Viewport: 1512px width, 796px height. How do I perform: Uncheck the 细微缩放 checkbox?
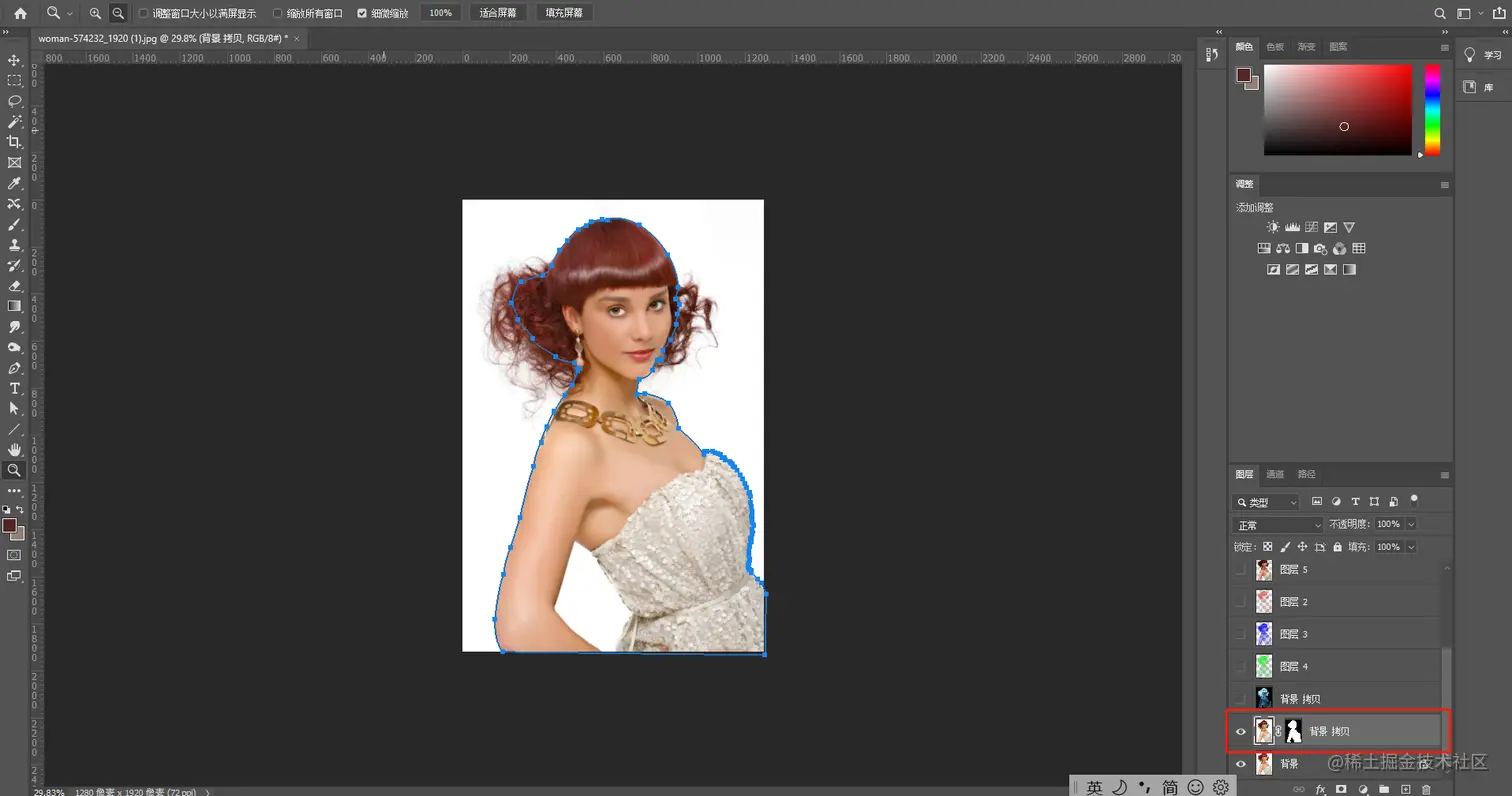[x=362, y=13]
